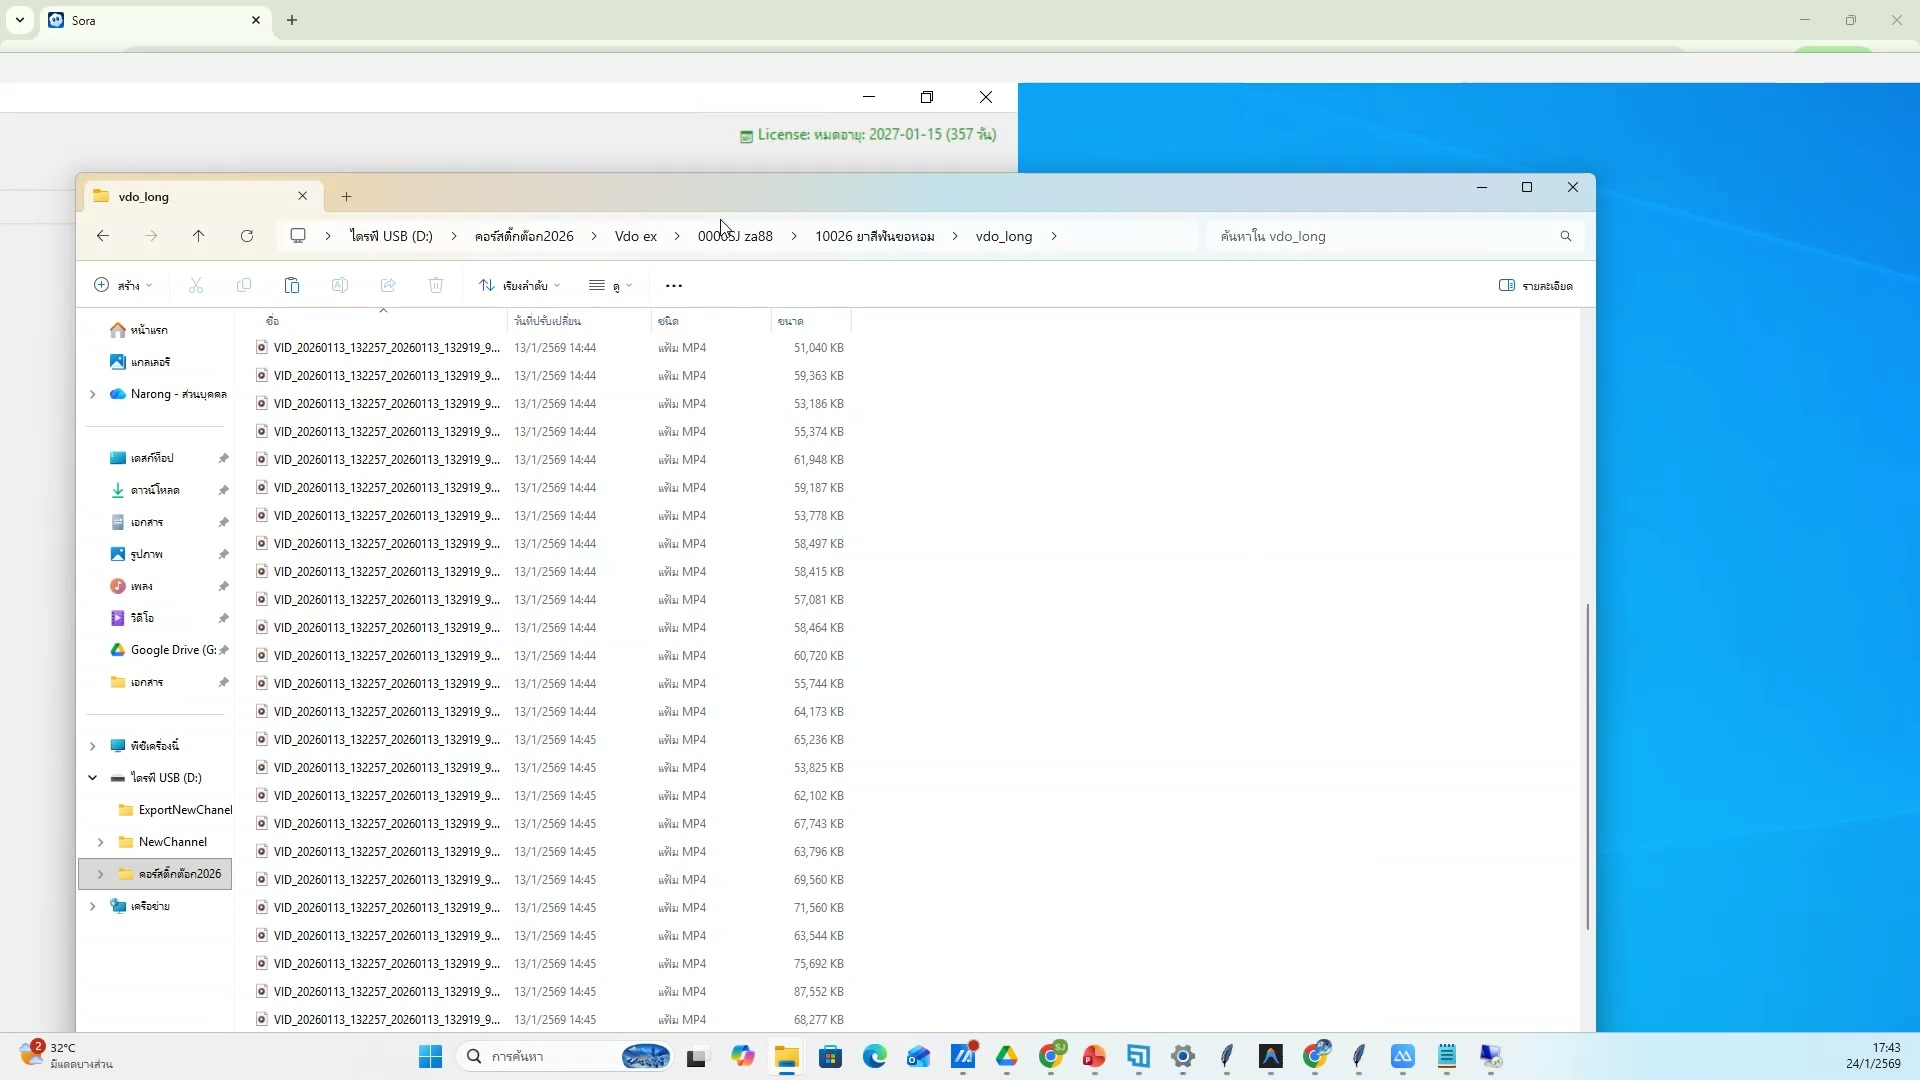Click the Refresh icon in navigation bar

pos(247,236)
